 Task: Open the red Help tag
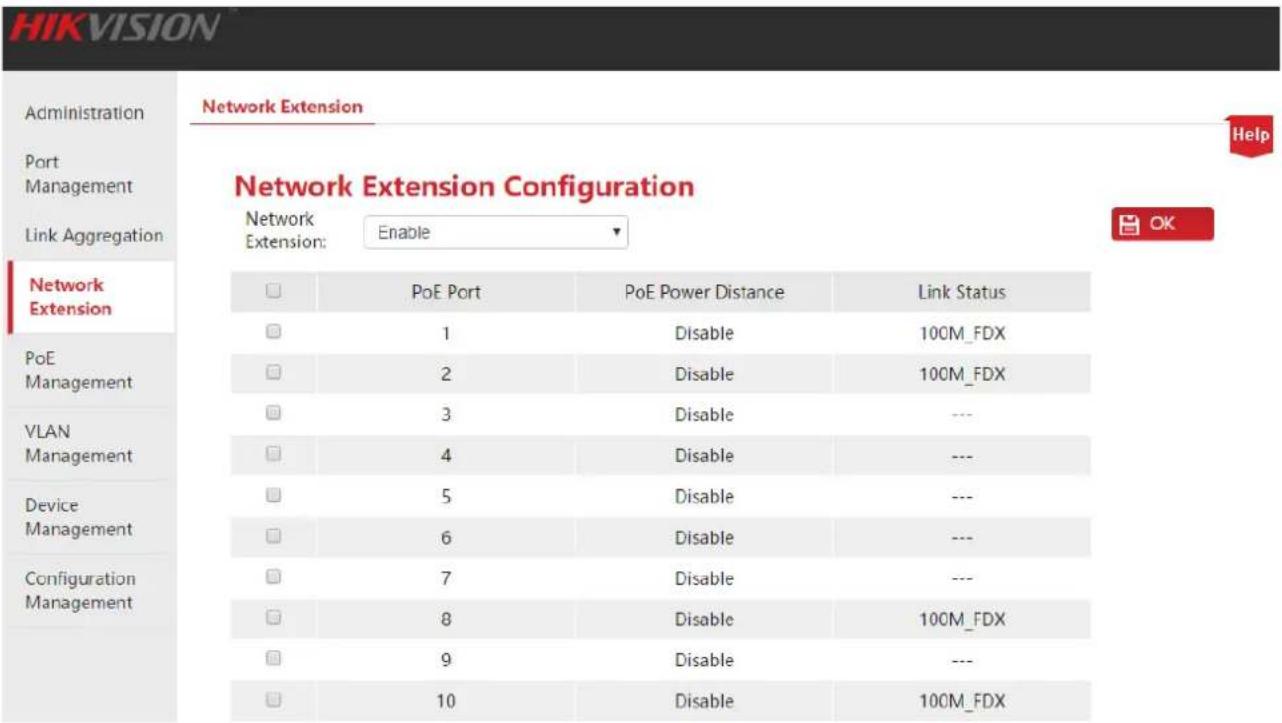coord(1251,136)
